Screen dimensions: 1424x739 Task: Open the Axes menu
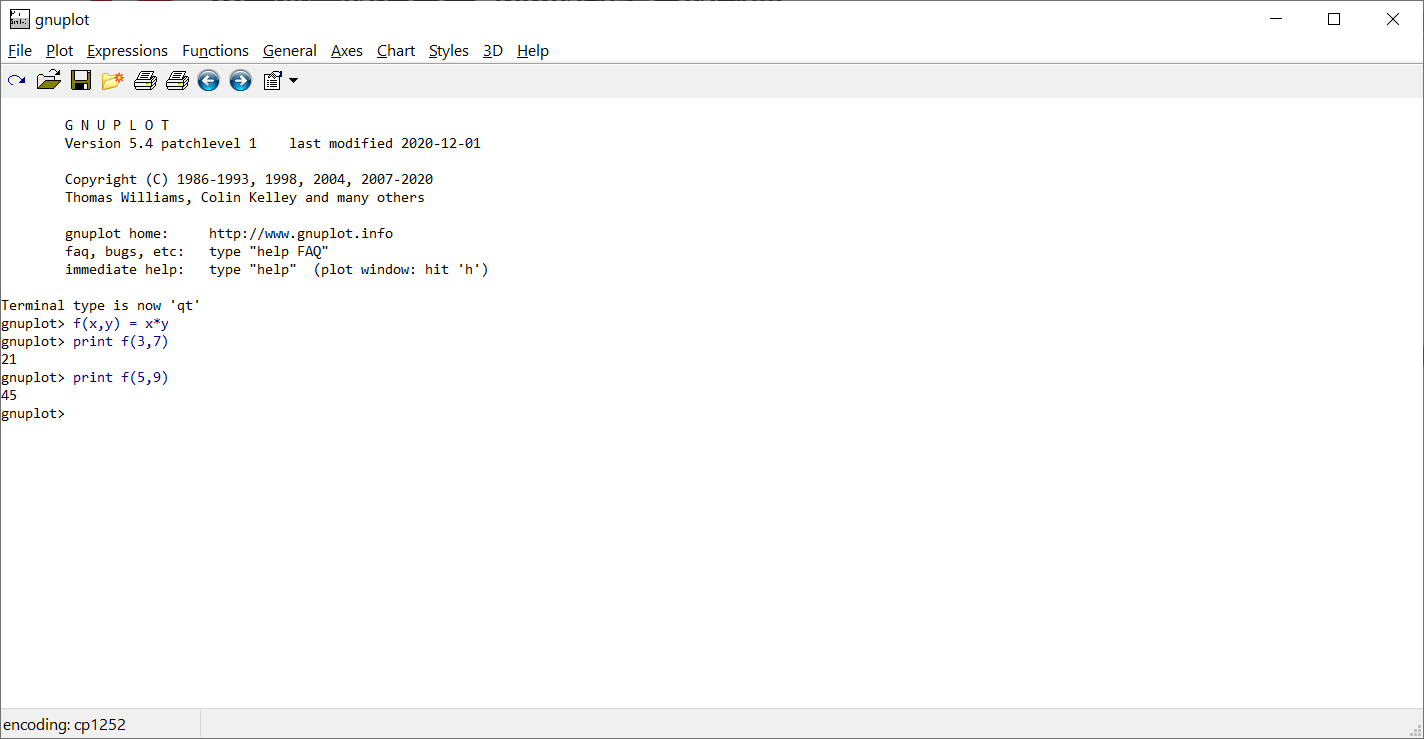(x=347, y=51)
